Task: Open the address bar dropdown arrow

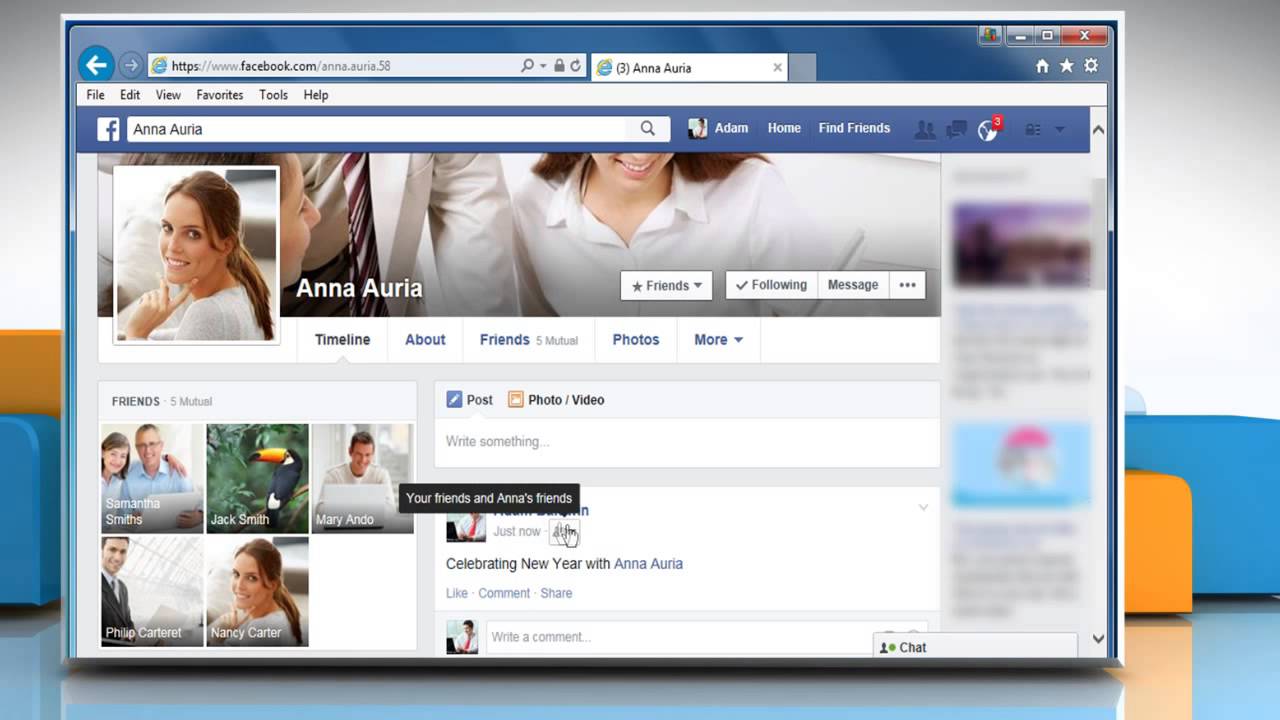Action: coord(543,66)
